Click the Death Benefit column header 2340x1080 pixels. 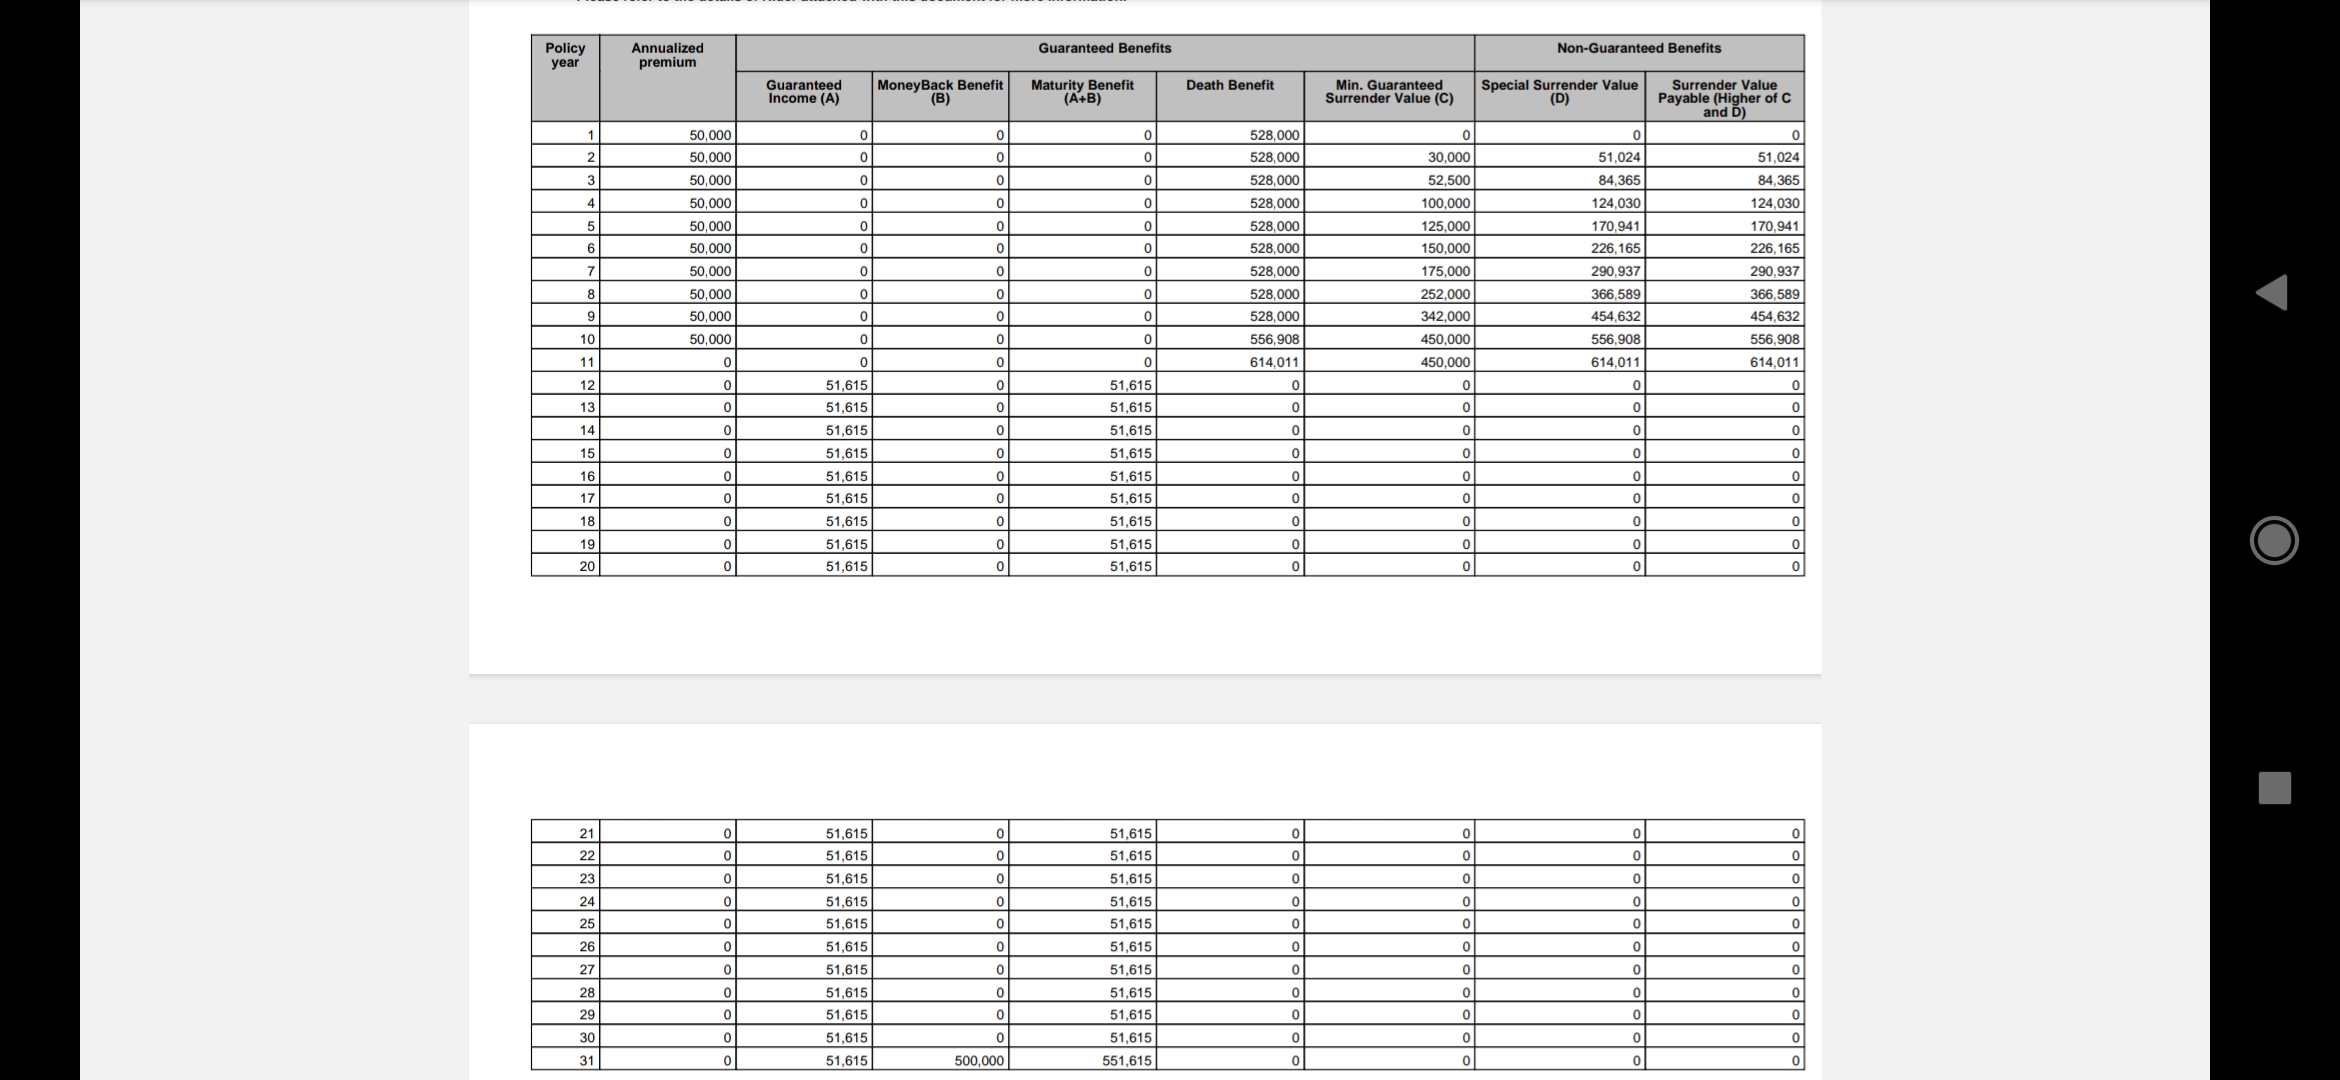tap(1229, 86)
